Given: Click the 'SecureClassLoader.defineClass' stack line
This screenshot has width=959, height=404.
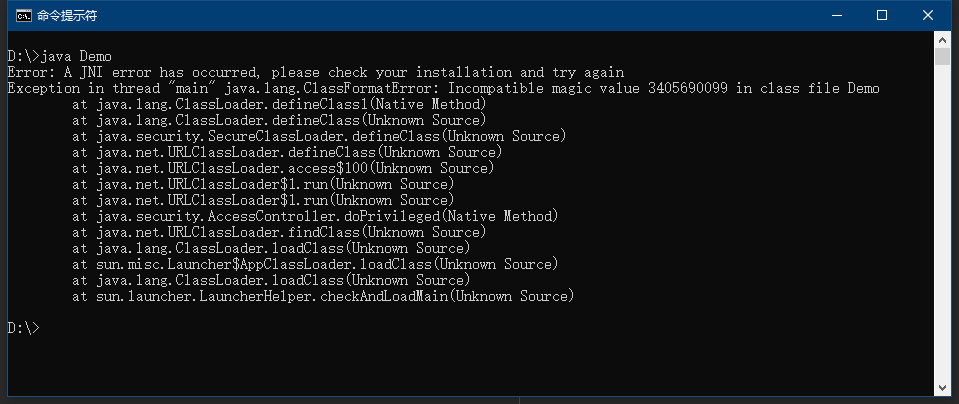Looking at the screenshot, I should [x=319, y=136].
